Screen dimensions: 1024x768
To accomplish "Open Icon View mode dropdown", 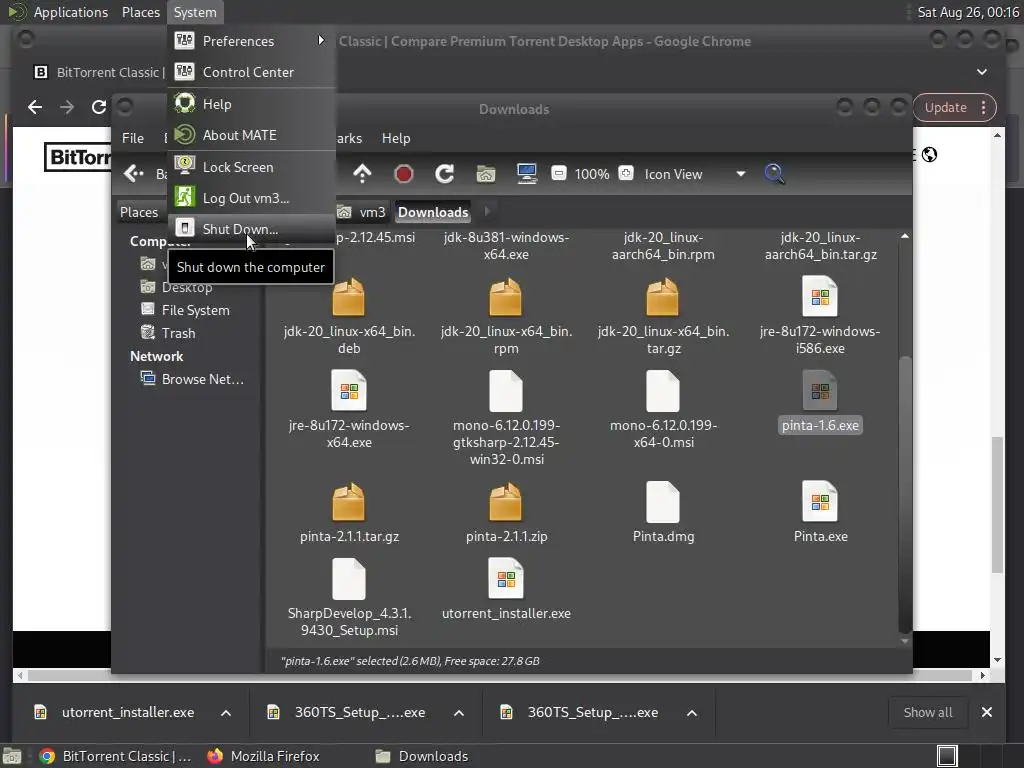I will pyautogui.click(x=694, y=174).
